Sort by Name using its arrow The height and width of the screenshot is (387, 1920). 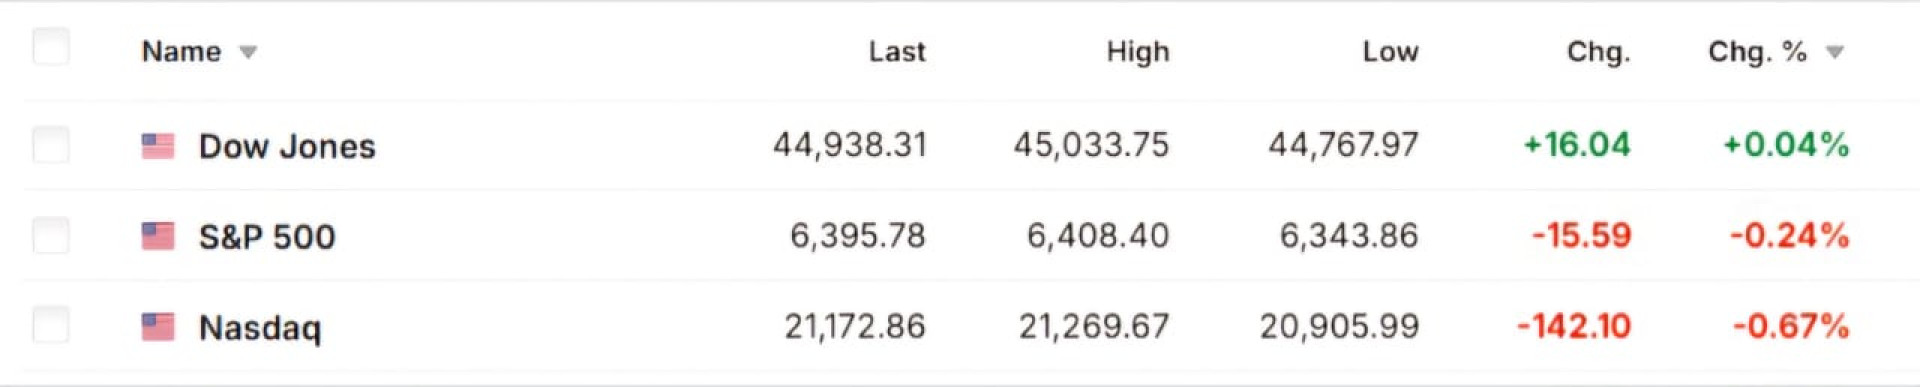point(248,53)
